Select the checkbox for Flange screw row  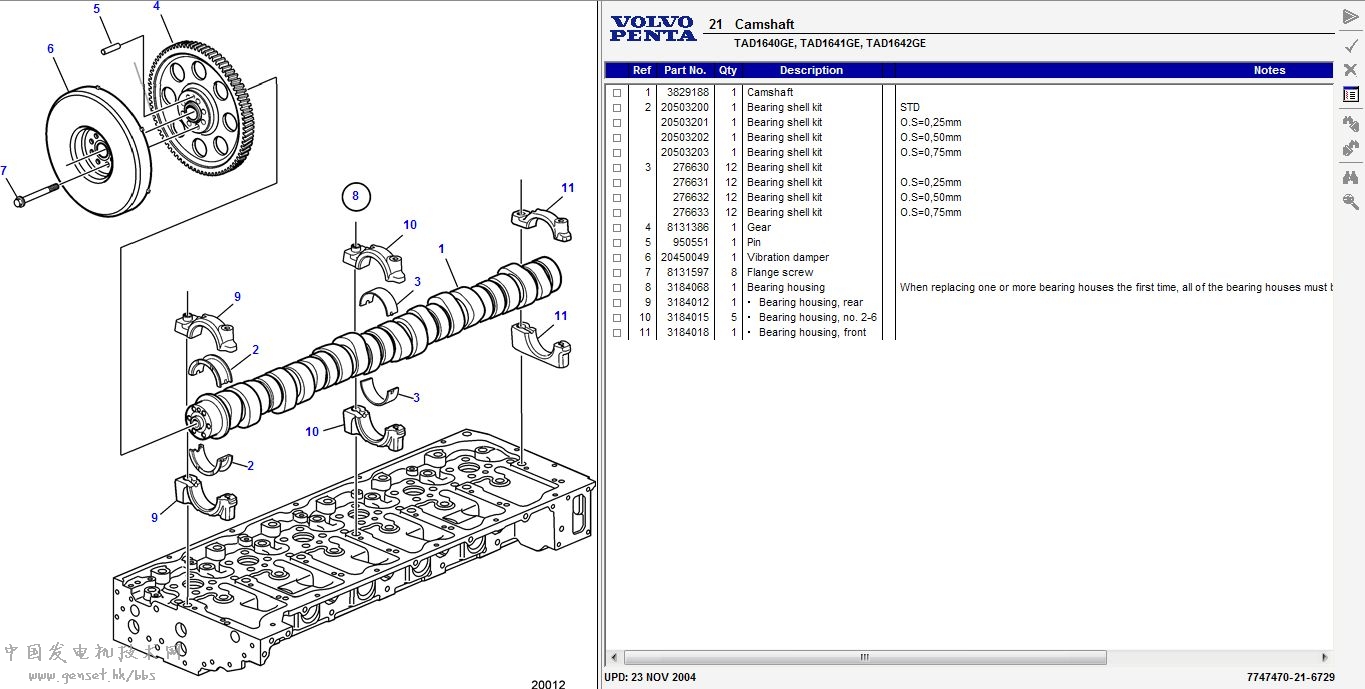(617, 273)
